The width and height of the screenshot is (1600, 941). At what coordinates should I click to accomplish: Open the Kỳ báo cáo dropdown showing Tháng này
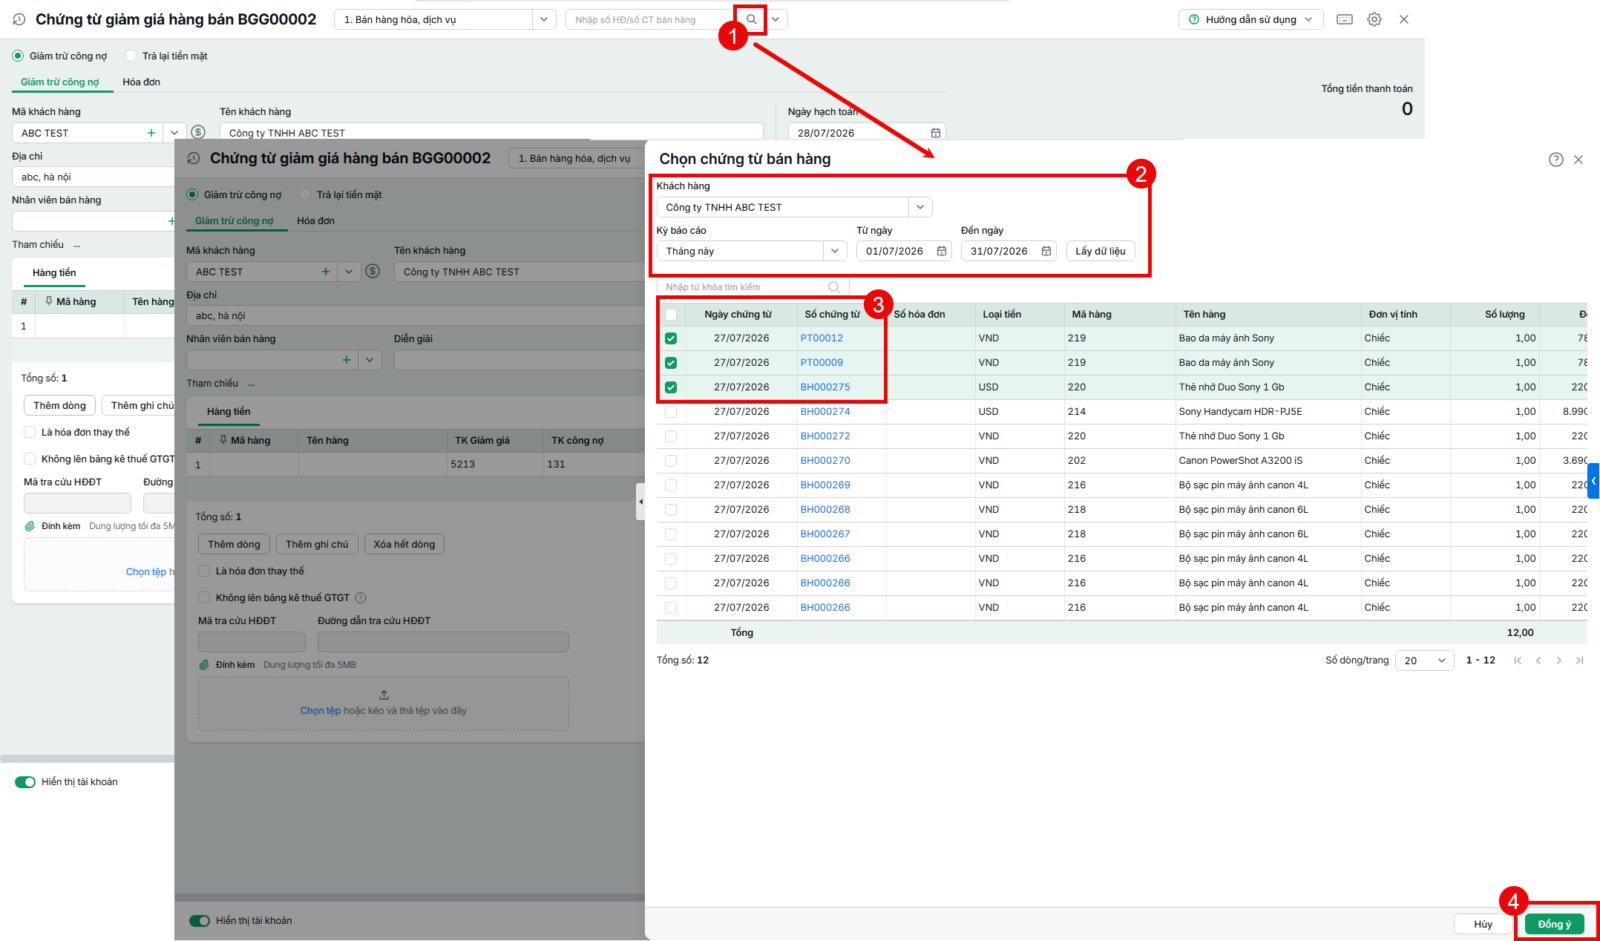pyautogui.click(x=835, y=251)
